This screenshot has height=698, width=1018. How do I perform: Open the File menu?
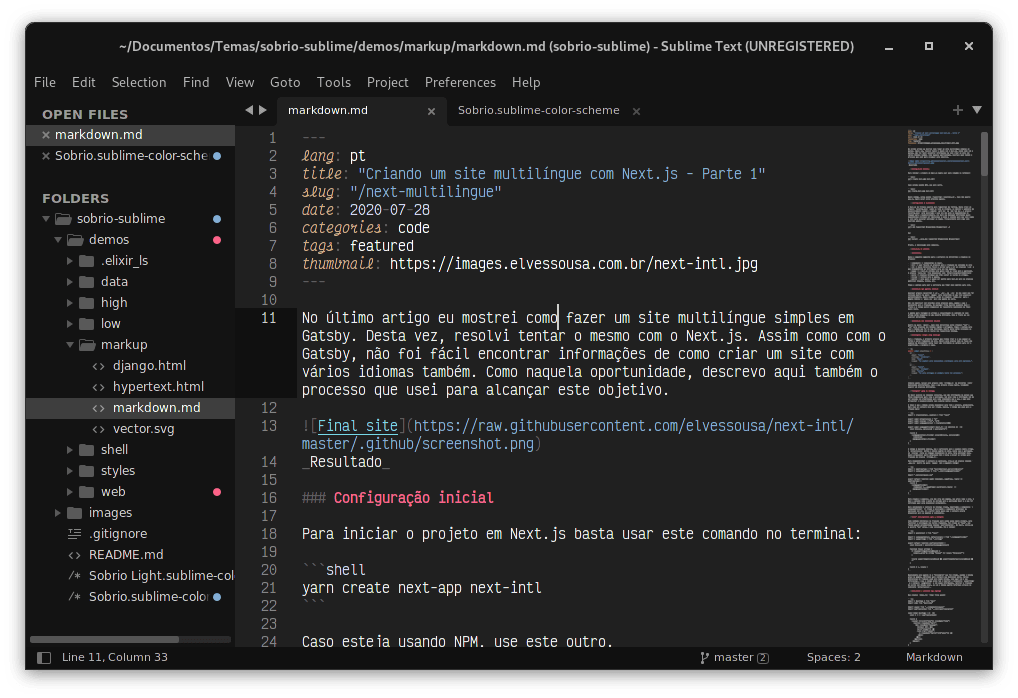45,82
